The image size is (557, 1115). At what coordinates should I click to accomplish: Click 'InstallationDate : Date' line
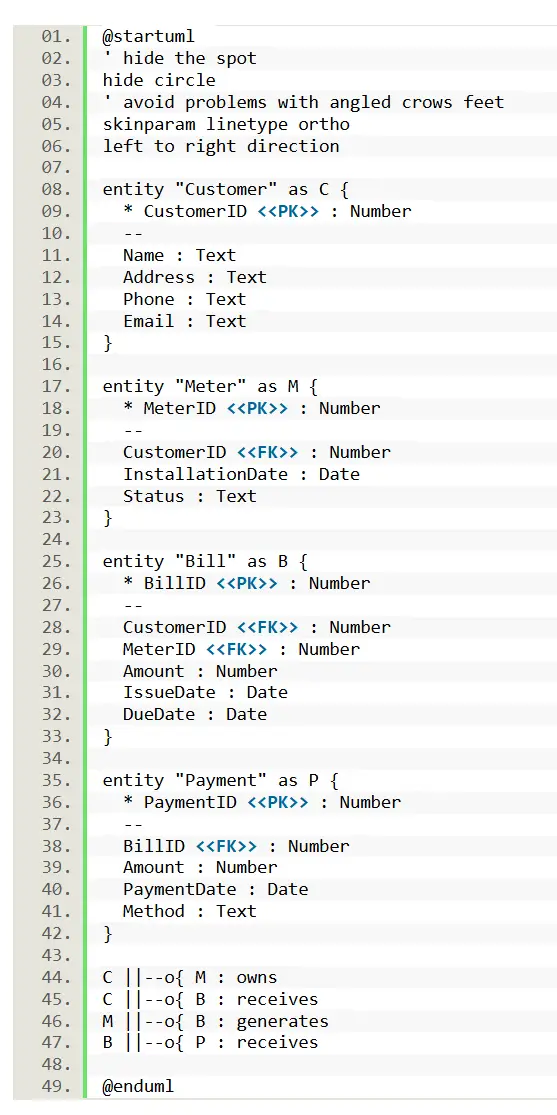point(242,474)
